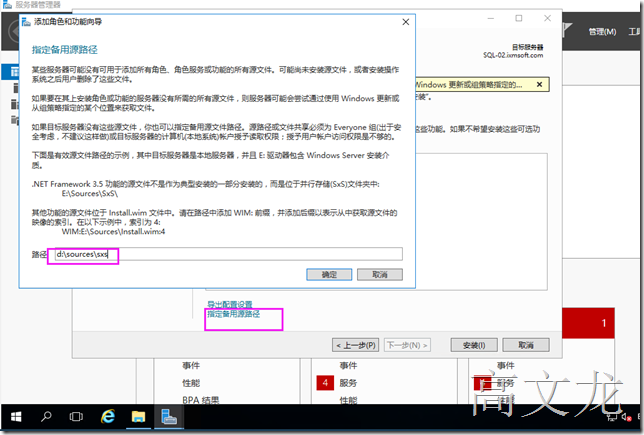Open File Explorer from the taskbar
Screen dimensions: 644x435
point(138,417)
